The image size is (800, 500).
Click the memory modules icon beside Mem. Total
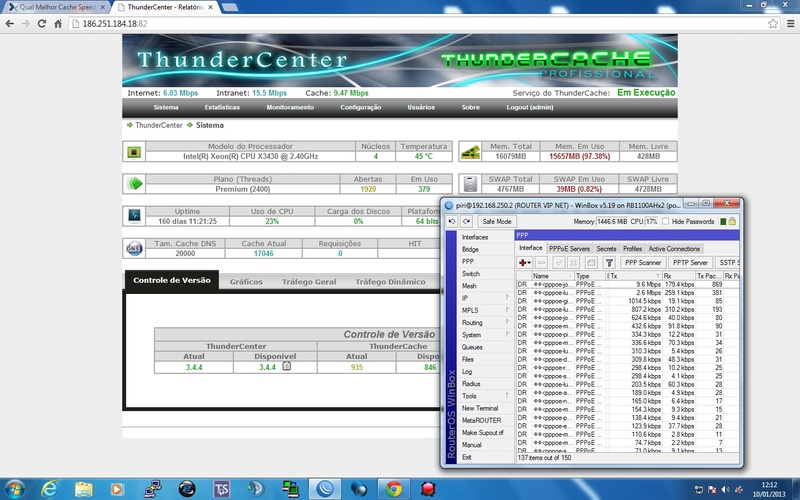[470, 152]
